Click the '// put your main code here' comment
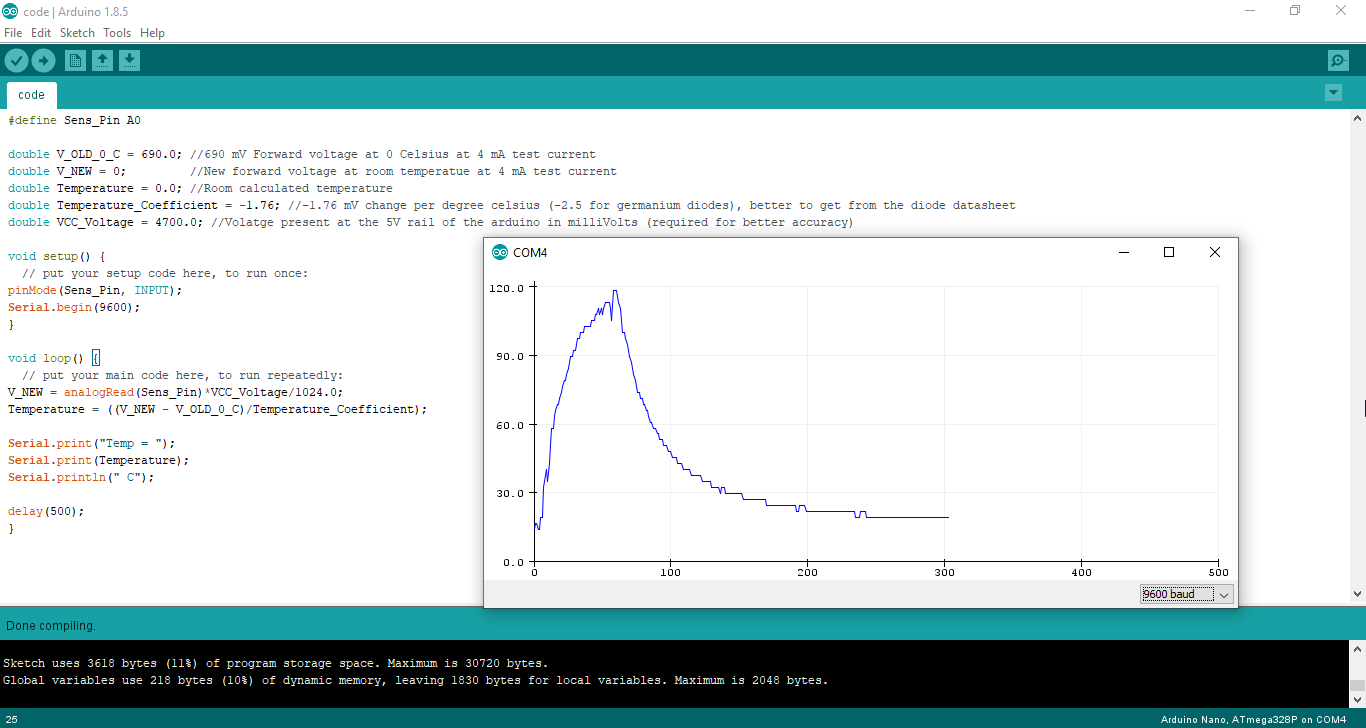The width and height of the screenshot is (1366, 728). click(x=183, y=375)
